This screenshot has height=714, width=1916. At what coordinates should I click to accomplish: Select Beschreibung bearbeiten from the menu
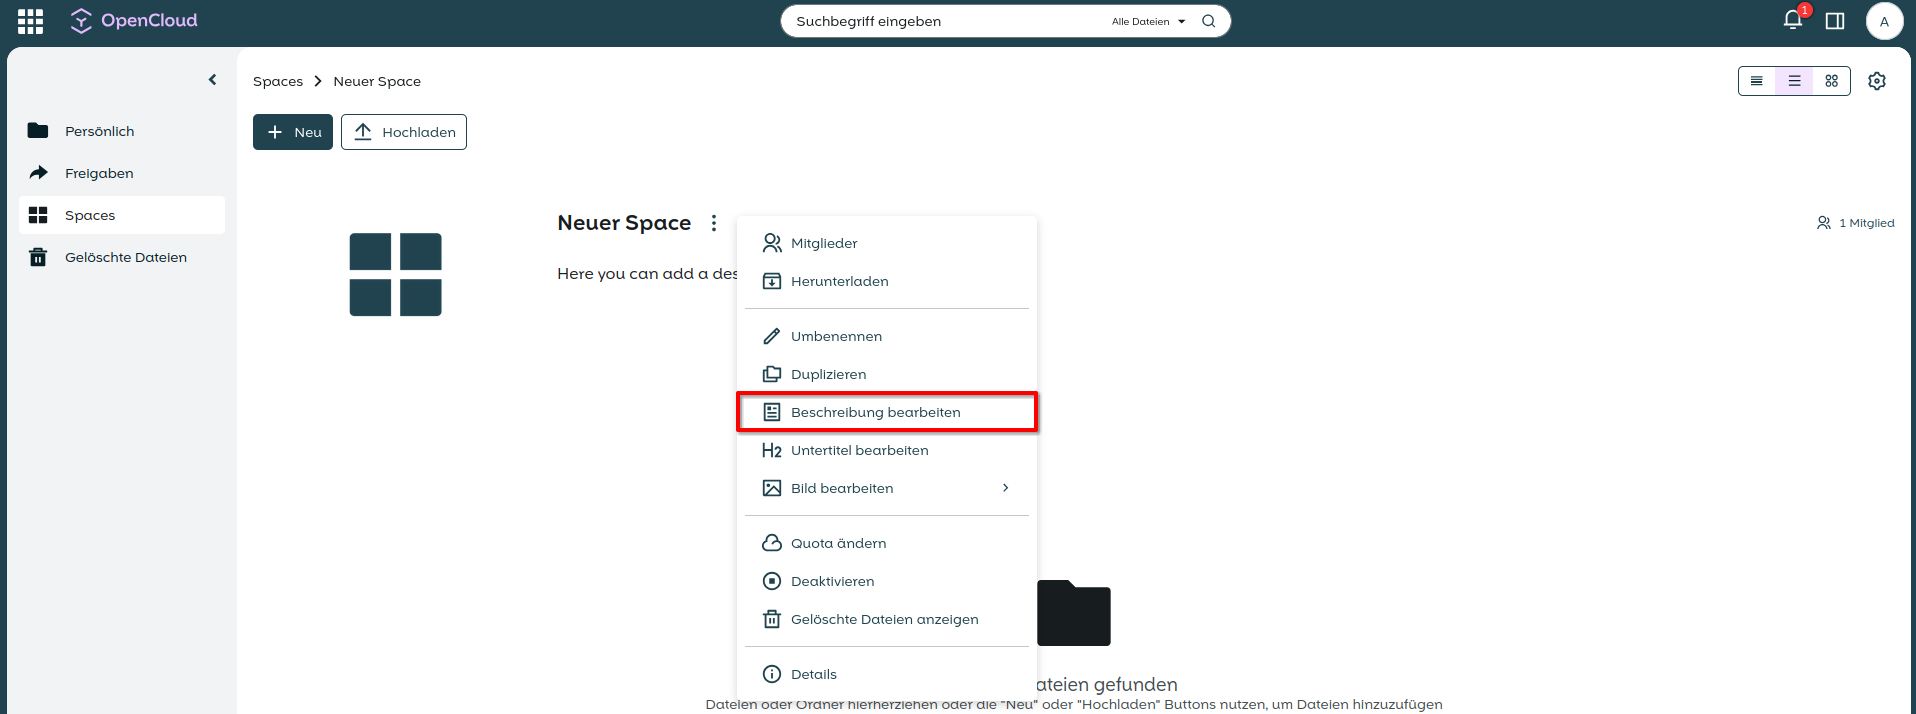coord(875,412)
